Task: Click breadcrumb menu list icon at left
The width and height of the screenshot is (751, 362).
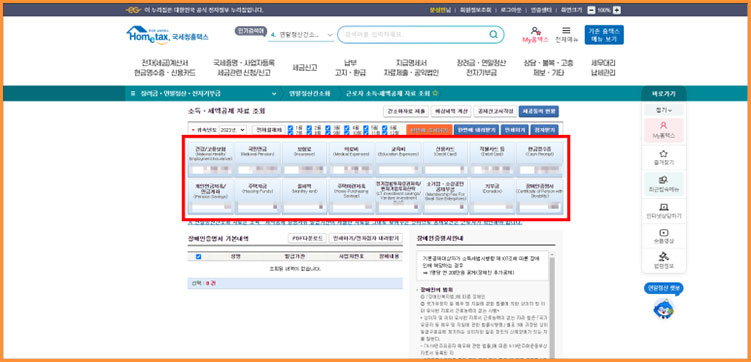Action: pos(133,93)
